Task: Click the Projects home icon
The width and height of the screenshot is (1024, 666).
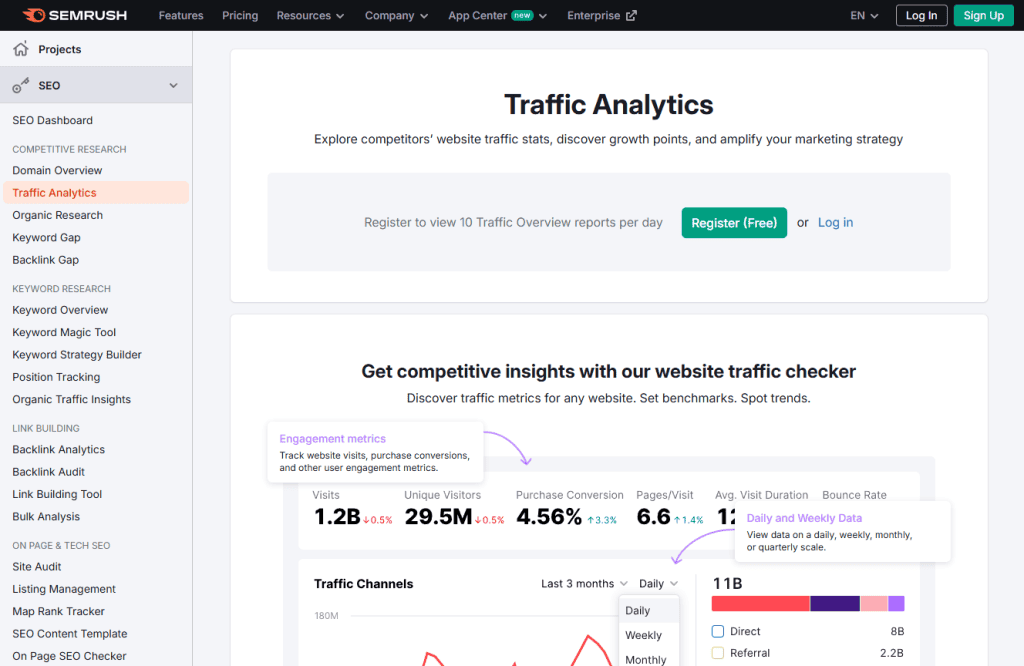Action: pyautogui.click(x=21, y=49)
